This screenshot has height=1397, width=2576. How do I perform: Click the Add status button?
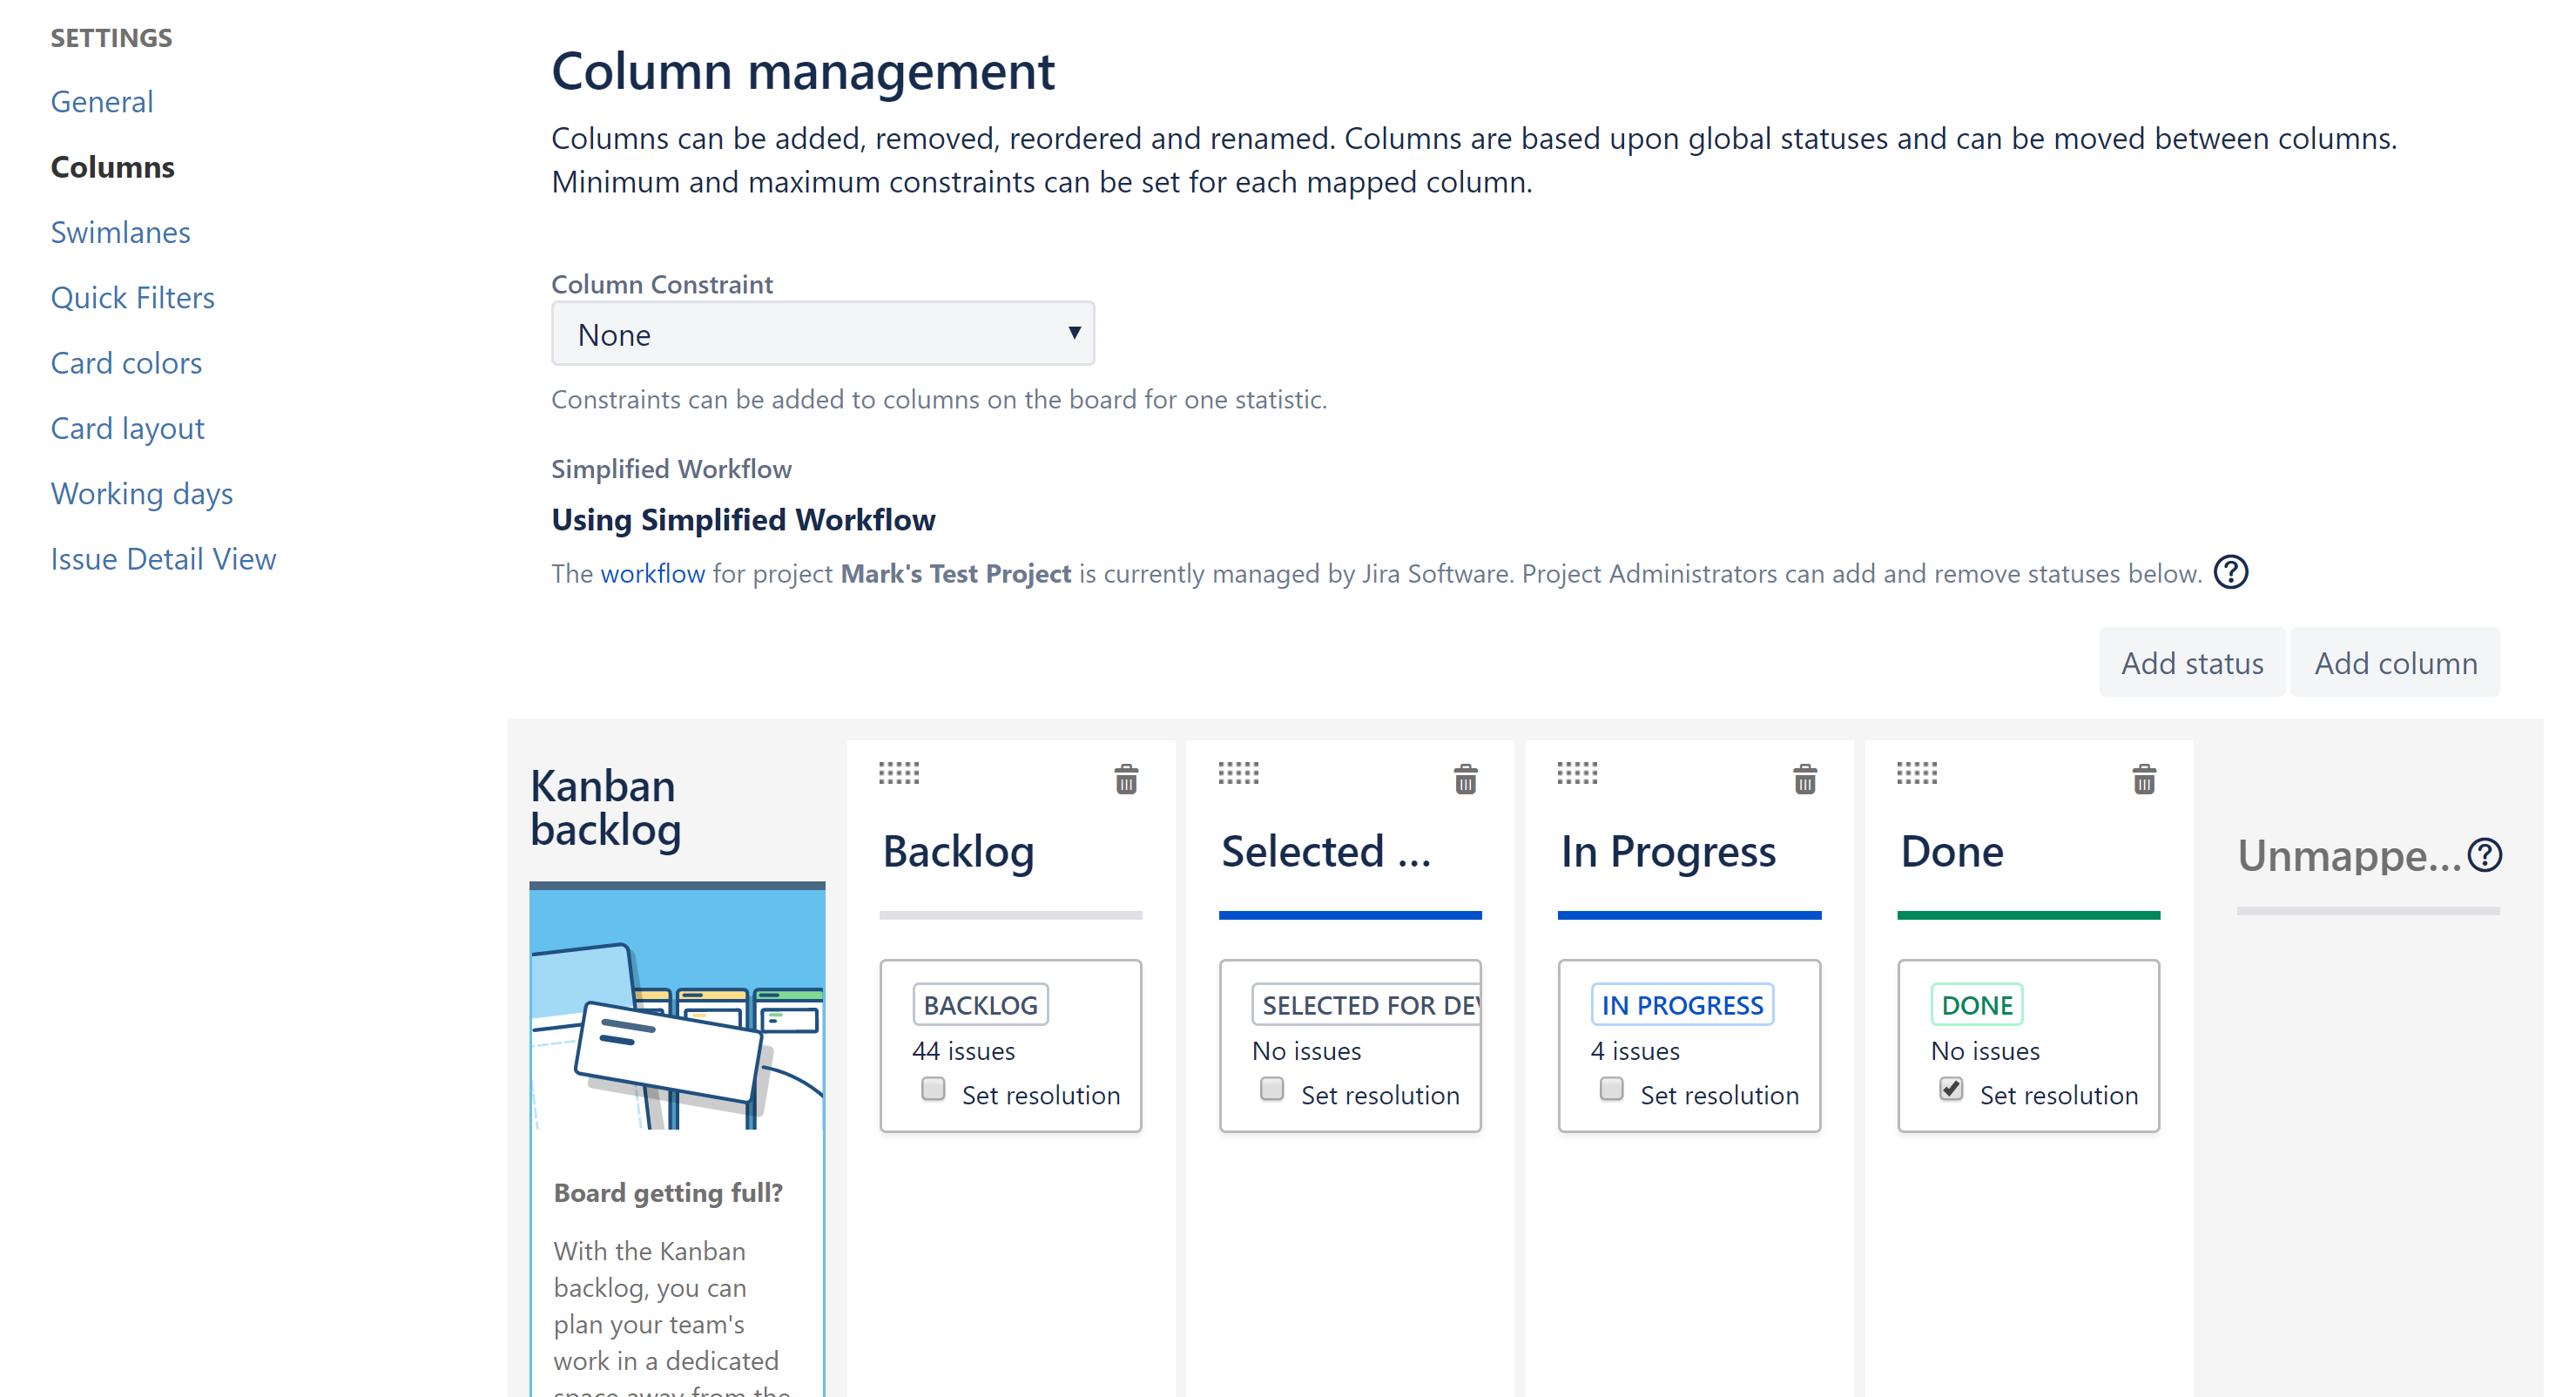point(2192,663)
